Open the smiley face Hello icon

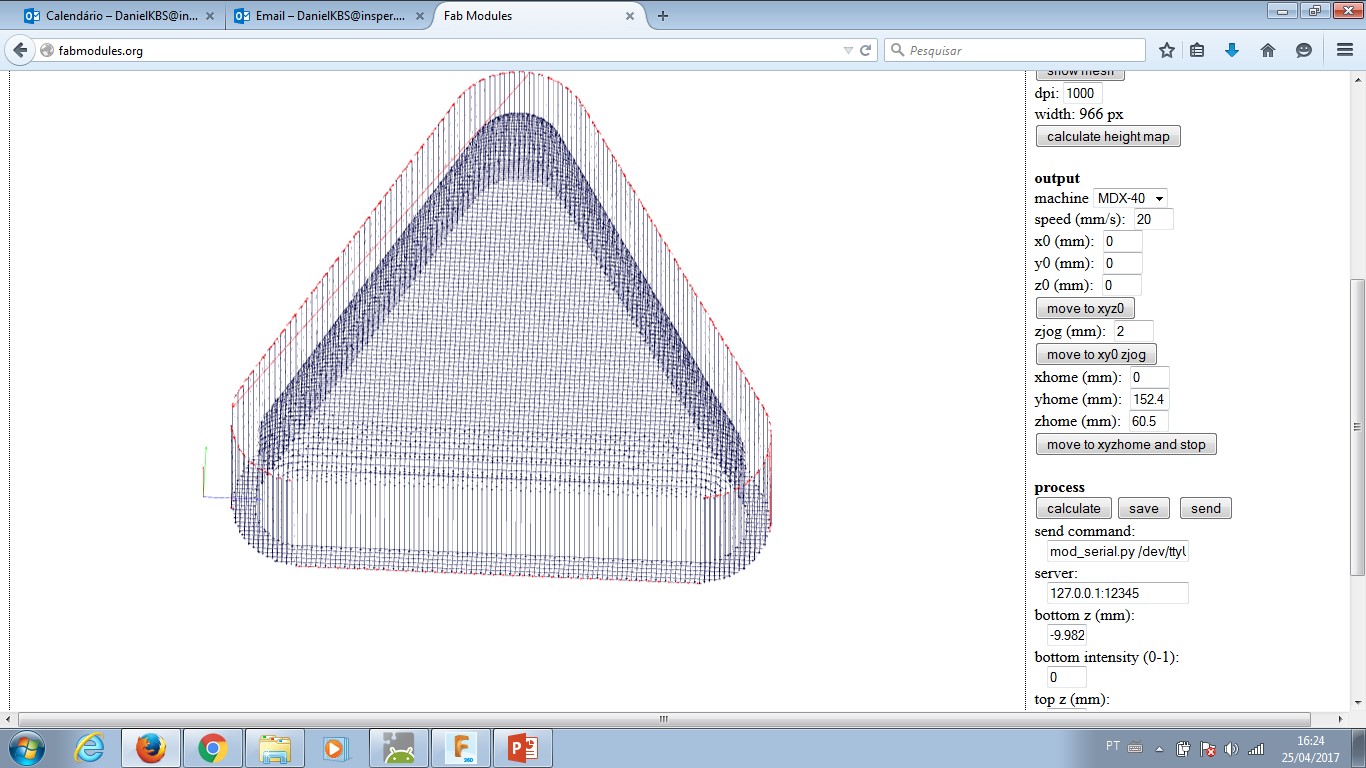click(x=1303, y=50)
